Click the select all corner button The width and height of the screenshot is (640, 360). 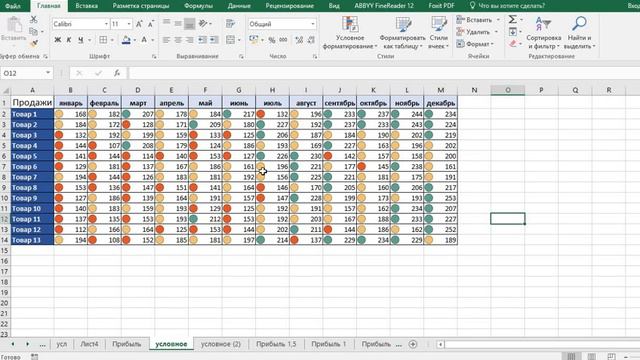(5, 90)
